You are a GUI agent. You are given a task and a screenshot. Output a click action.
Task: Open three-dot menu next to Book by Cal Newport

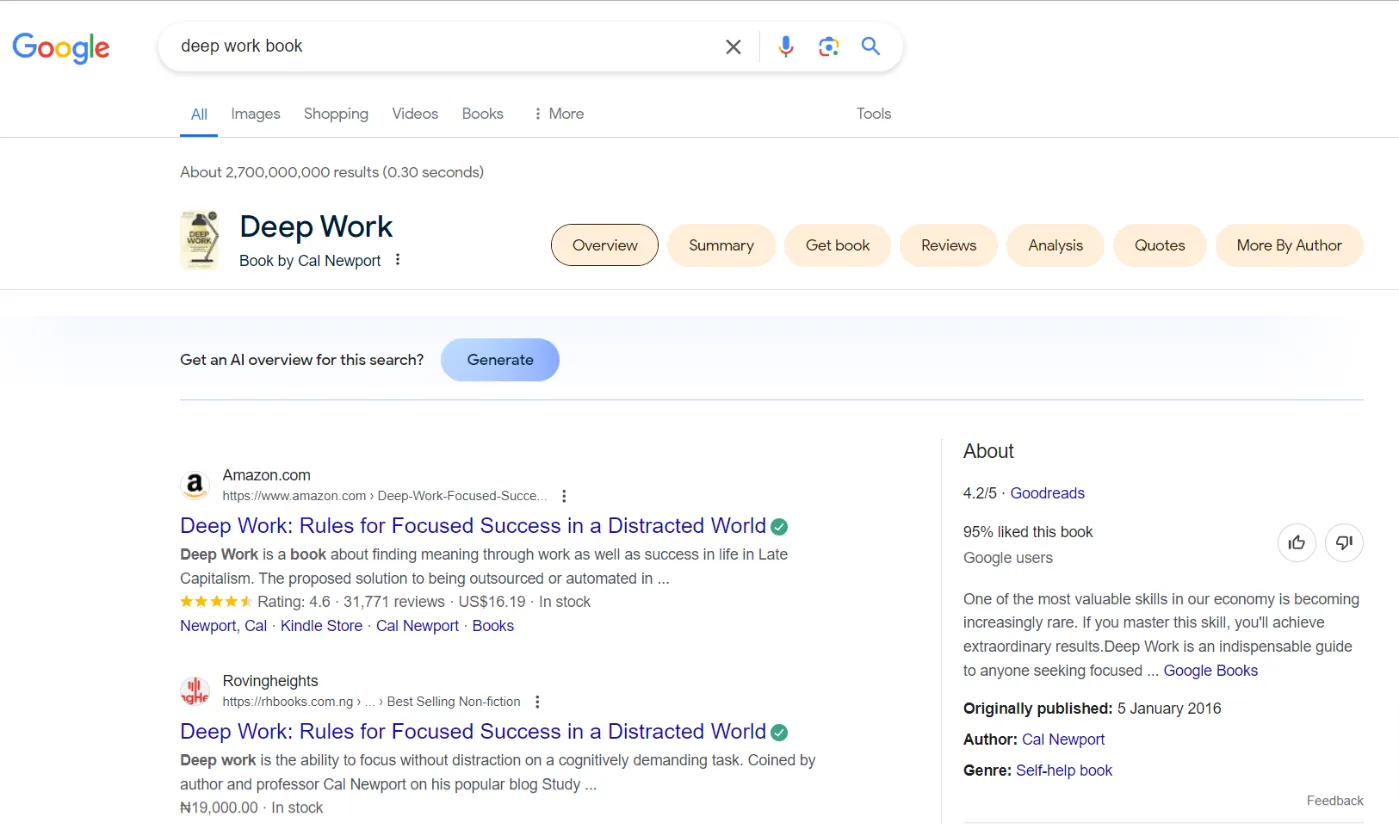click(x=397, y=260)
